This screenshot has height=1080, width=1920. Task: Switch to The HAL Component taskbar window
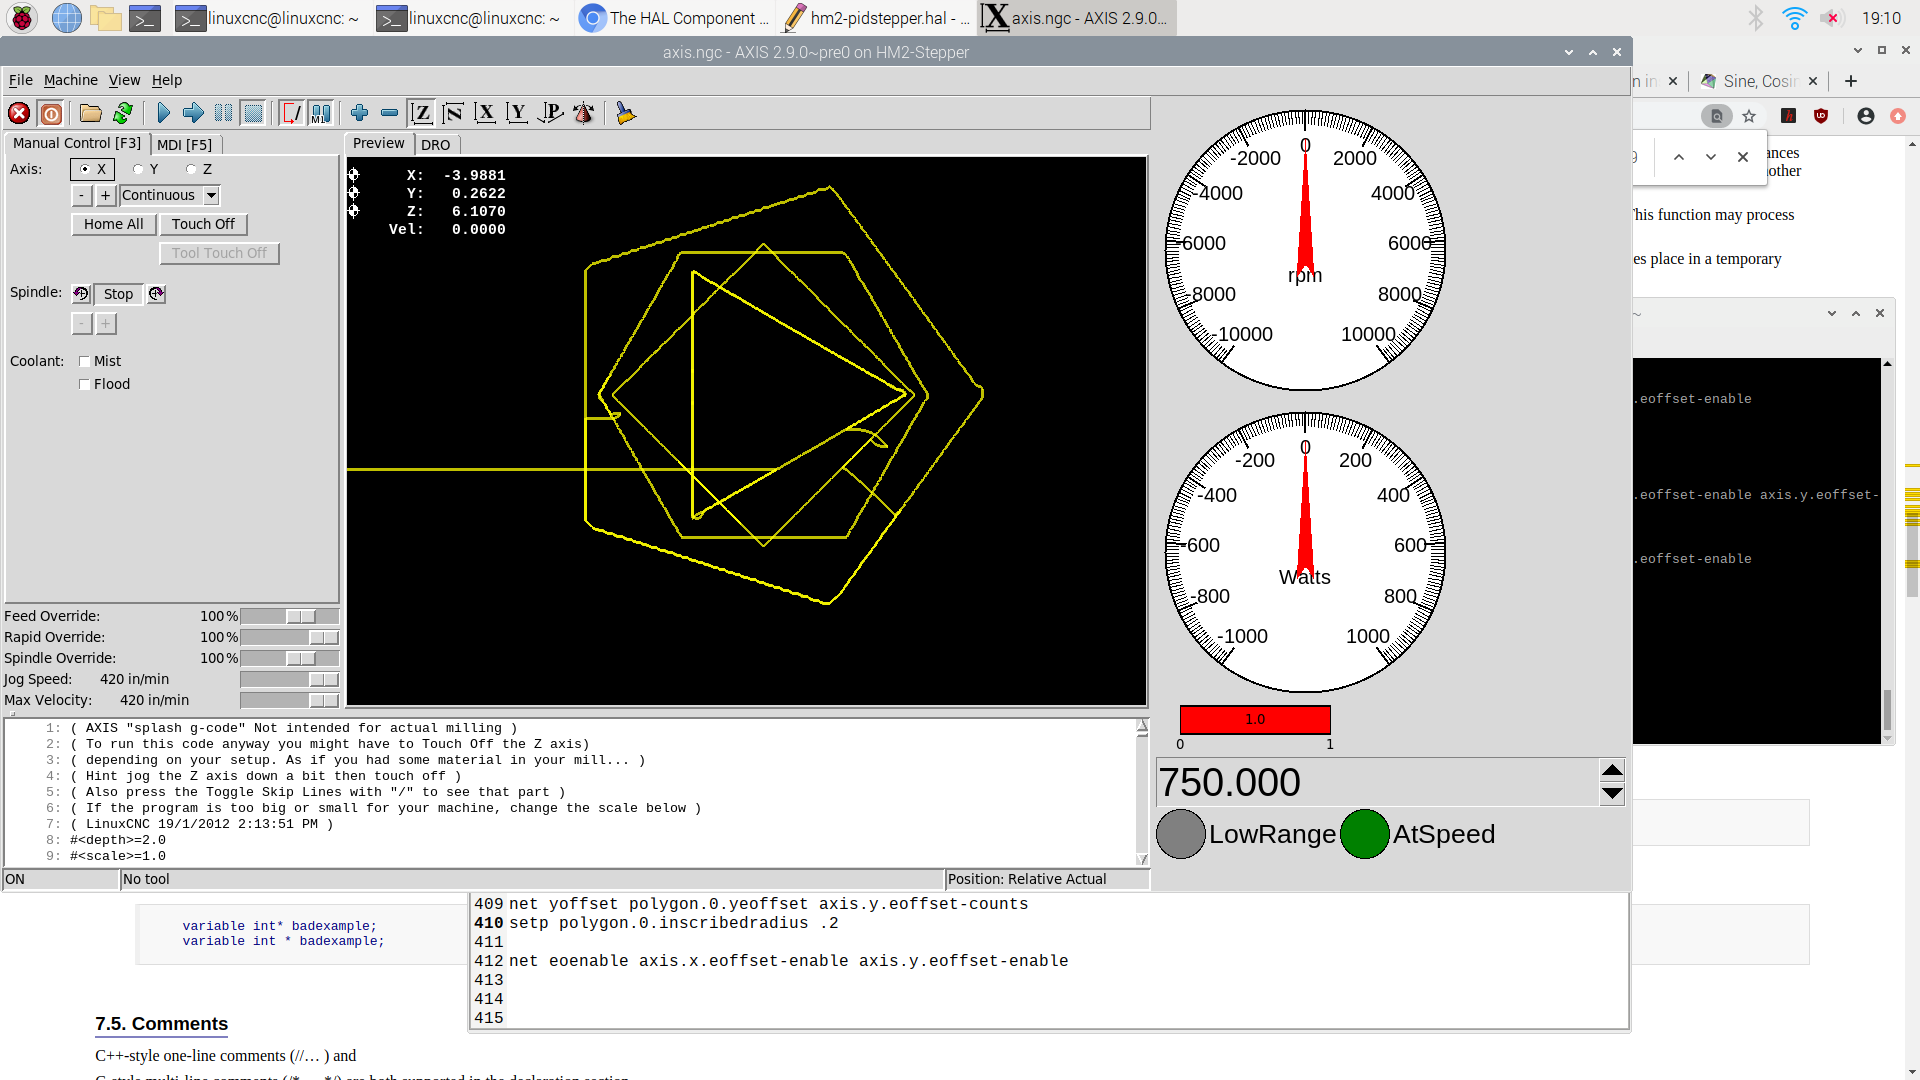click(676, 18)
